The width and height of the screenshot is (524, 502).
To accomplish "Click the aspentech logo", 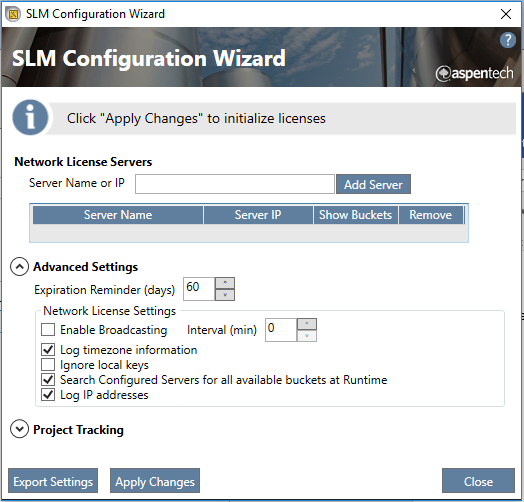I will tap(474, 74).
